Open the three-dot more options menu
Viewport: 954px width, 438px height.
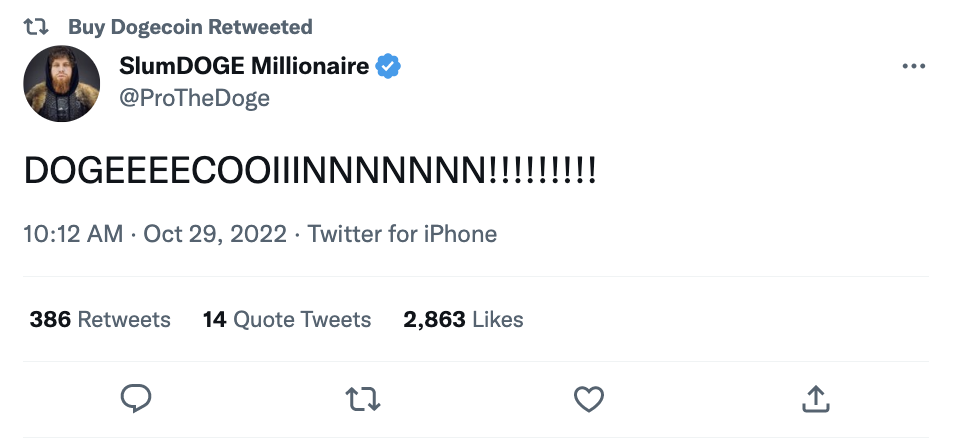pos(913,67)
